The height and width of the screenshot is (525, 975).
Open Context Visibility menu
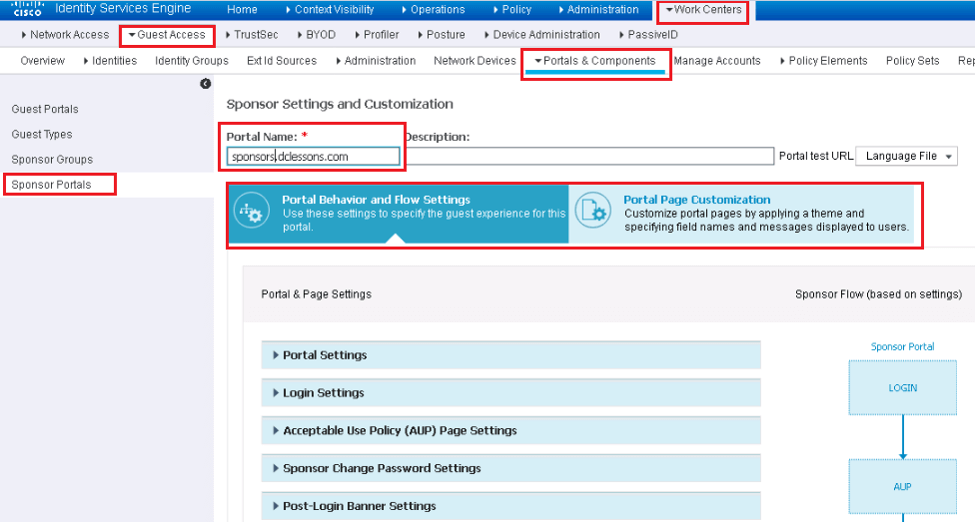tap(330, 9)
